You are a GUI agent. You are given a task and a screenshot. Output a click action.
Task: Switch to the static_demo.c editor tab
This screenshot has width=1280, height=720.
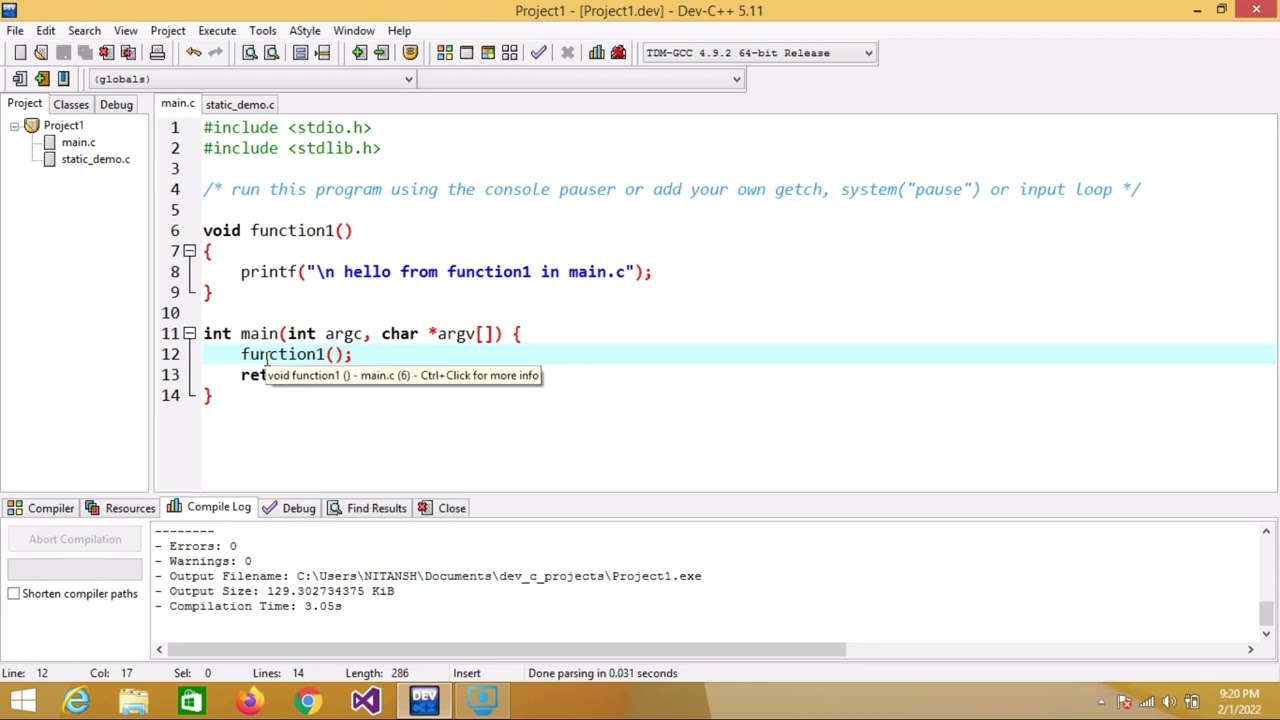click(240, 105)
